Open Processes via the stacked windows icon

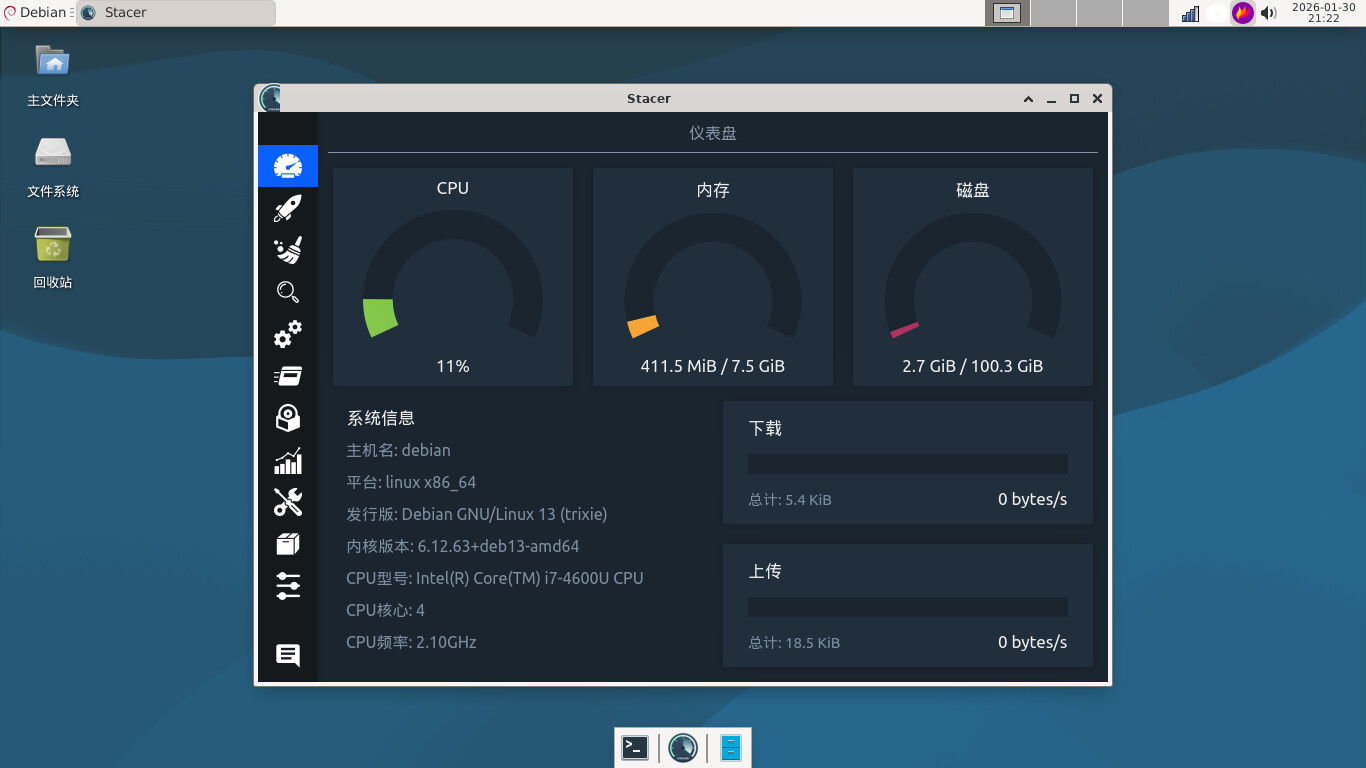point(288,376)
